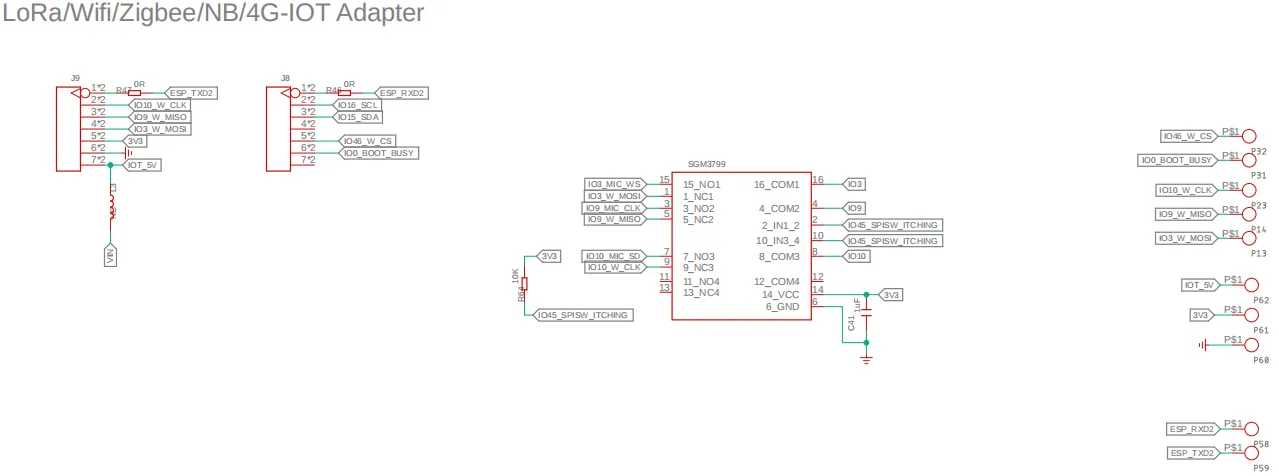Click the J9 connector symbol
Screen dimensions: 1279x476
pos(68,128)
